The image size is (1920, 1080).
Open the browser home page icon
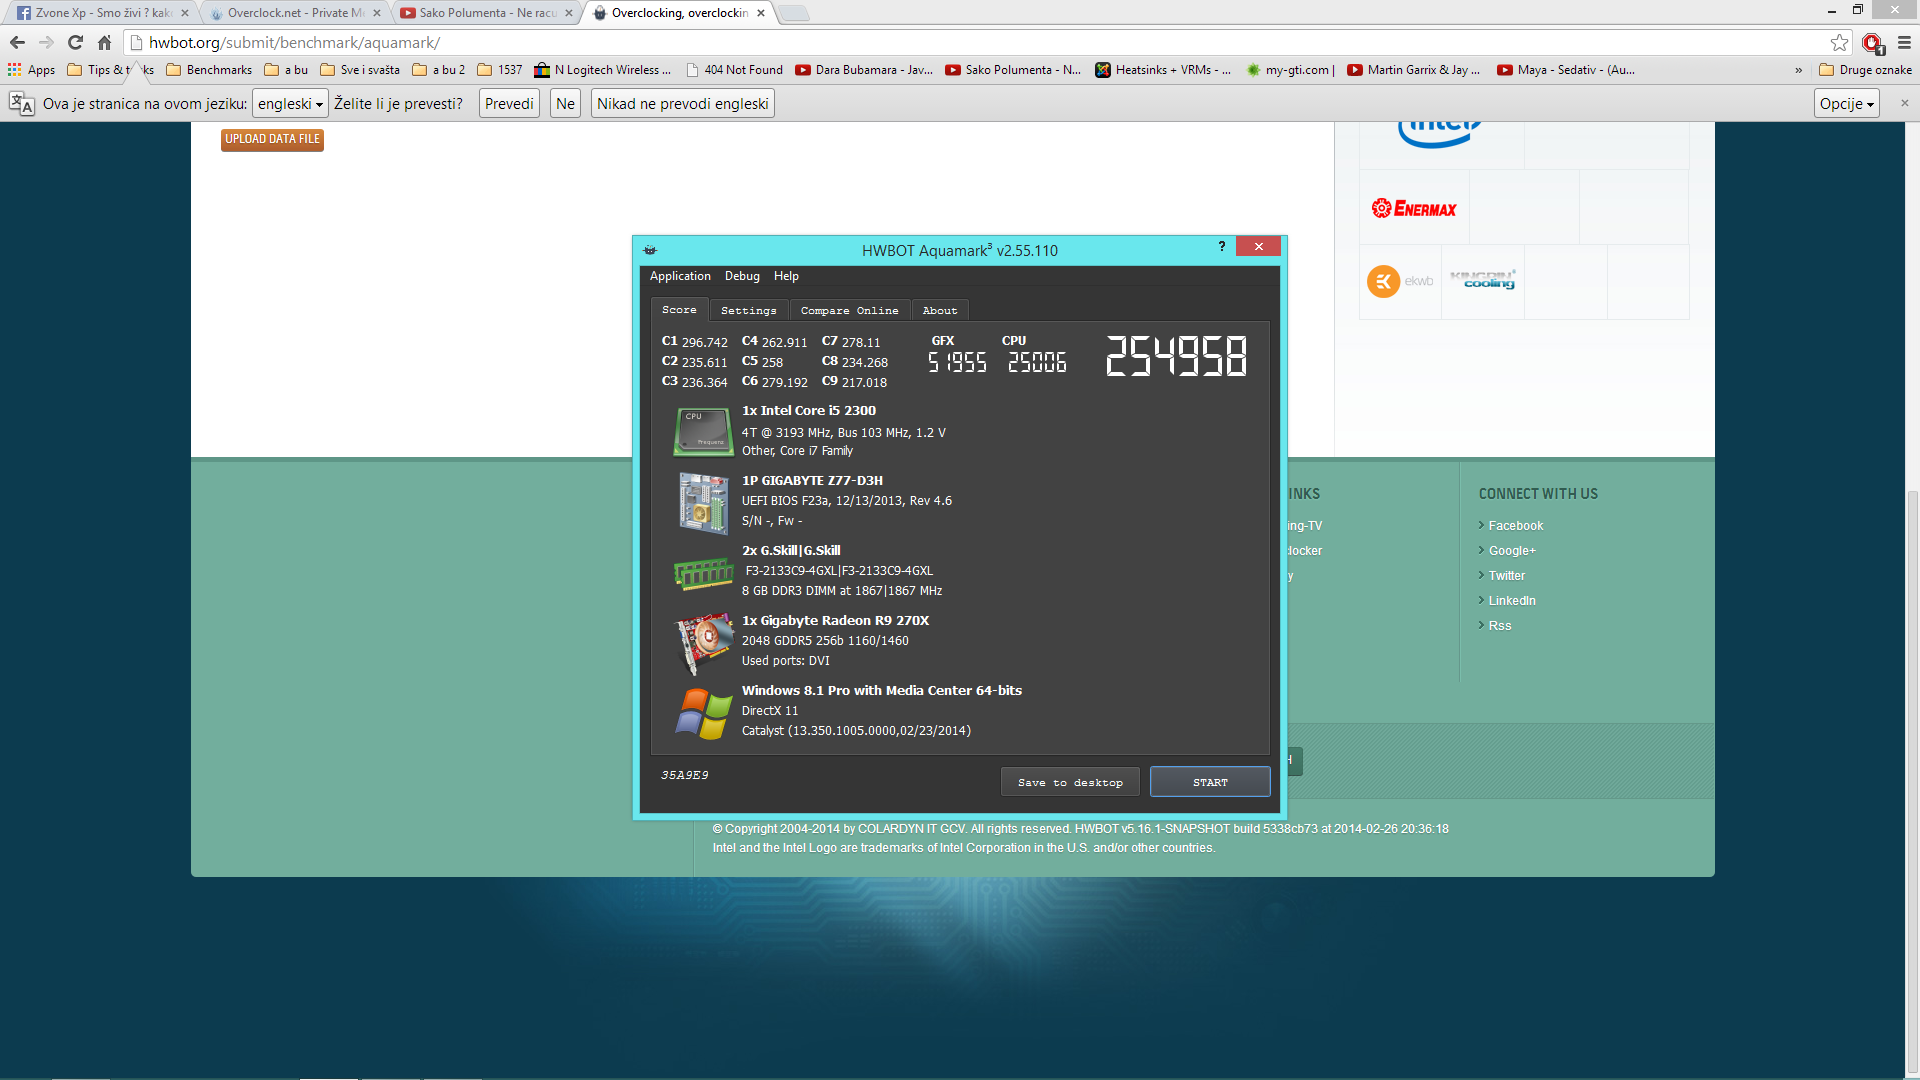pos(104,42)
